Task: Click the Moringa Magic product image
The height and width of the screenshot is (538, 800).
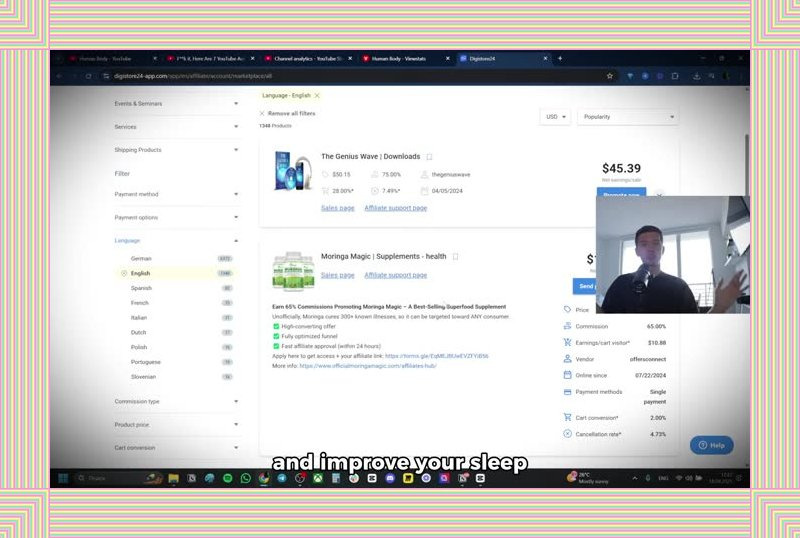Action: 293,271
